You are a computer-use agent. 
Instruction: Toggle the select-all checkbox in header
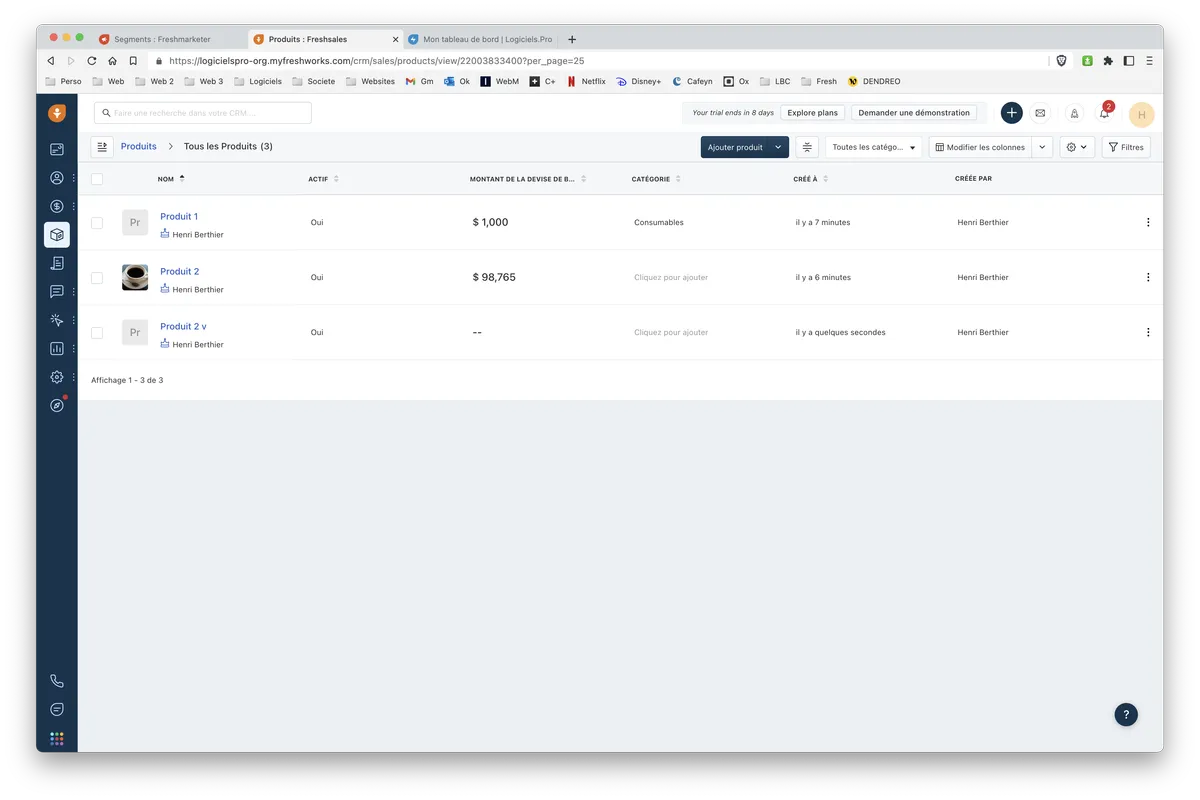[97, 179]
